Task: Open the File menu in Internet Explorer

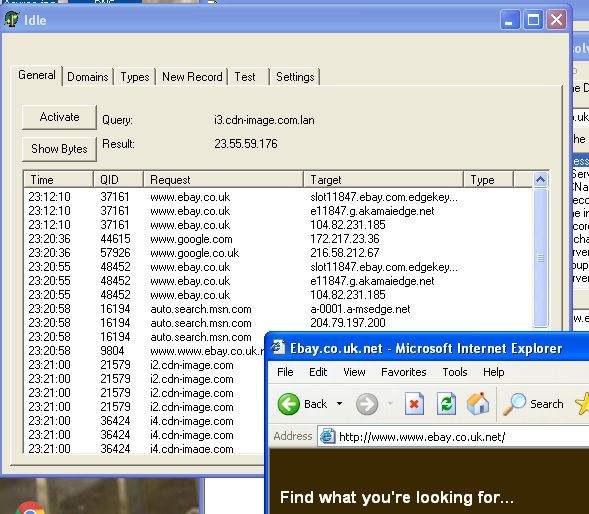Action: pyautogui.click(x=285, y=372)
